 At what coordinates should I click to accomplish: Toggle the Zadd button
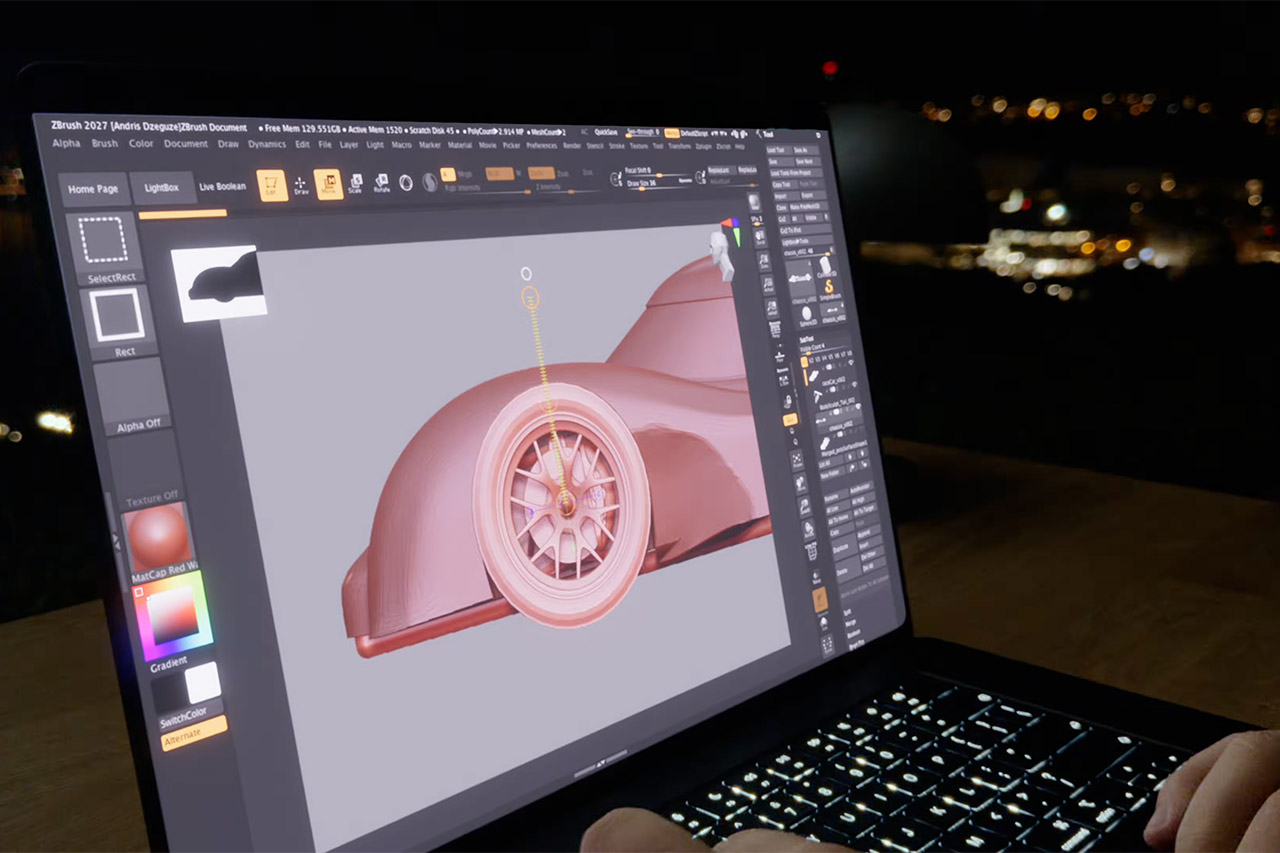pos(541,173)
